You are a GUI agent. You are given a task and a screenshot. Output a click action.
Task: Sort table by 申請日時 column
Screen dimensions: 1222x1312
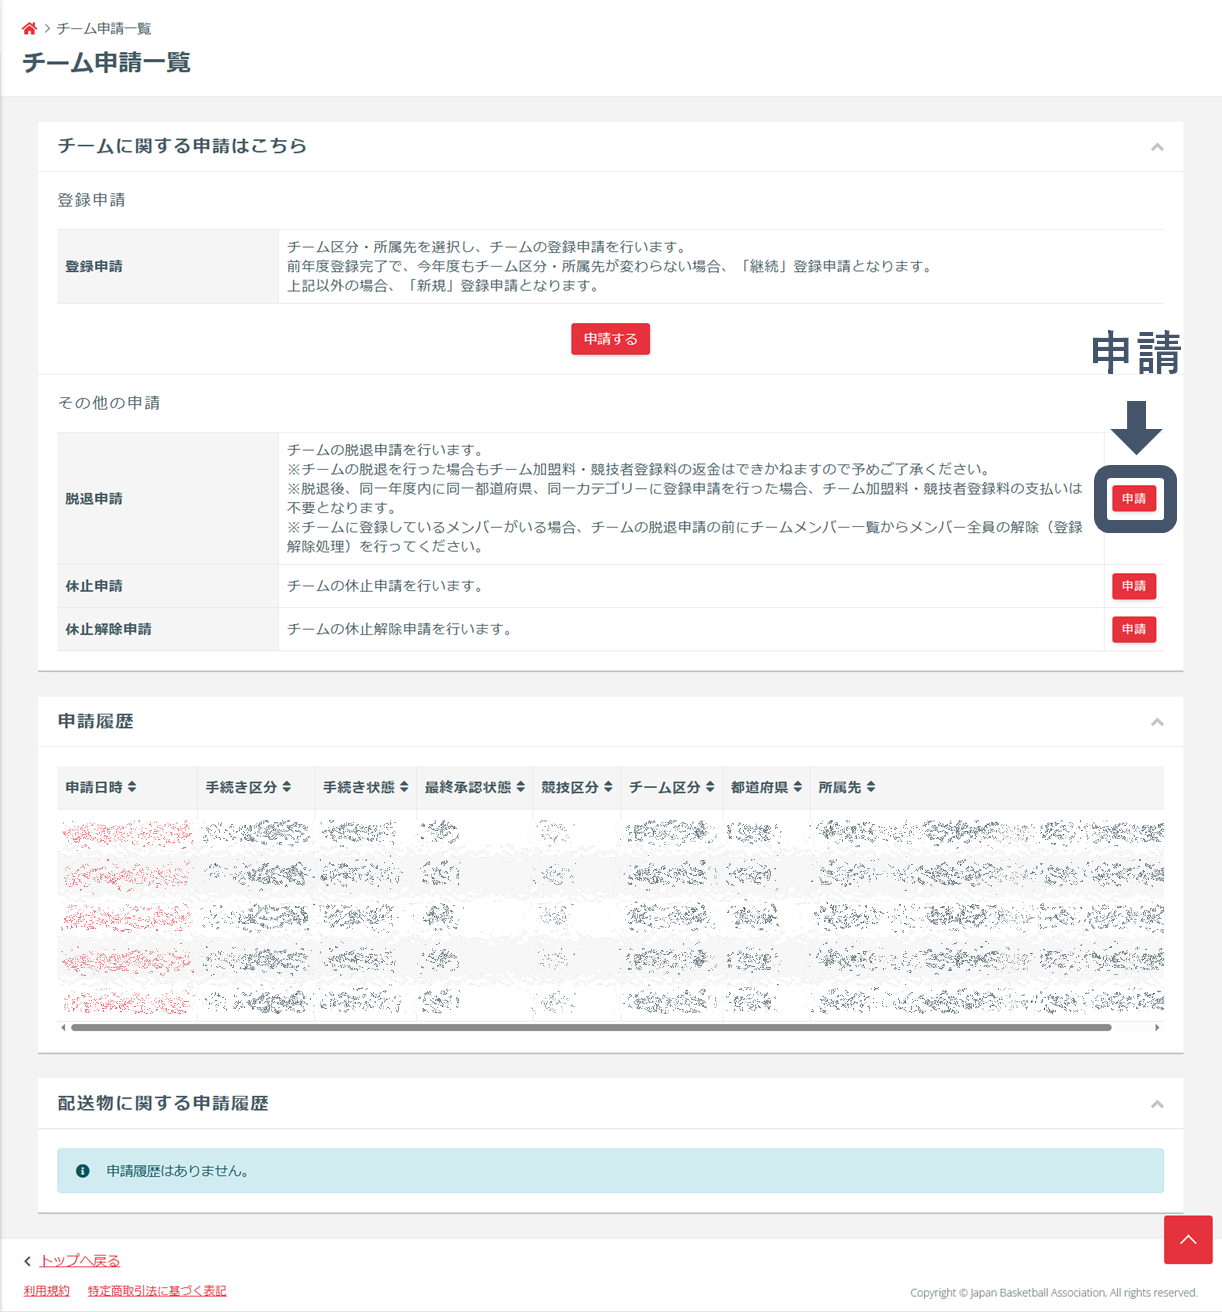point(101,788)
